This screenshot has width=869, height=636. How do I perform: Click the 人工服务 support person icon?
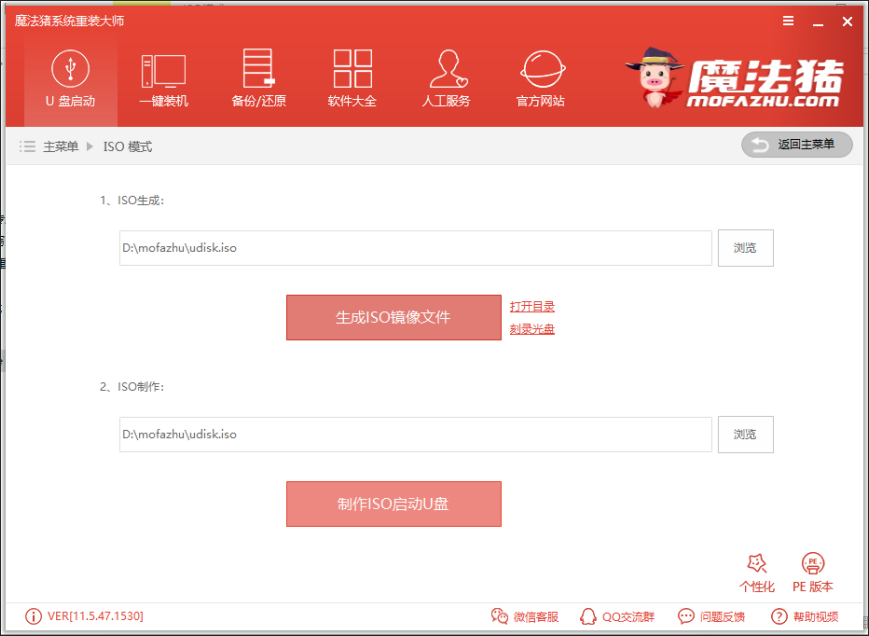pos(448,69)
